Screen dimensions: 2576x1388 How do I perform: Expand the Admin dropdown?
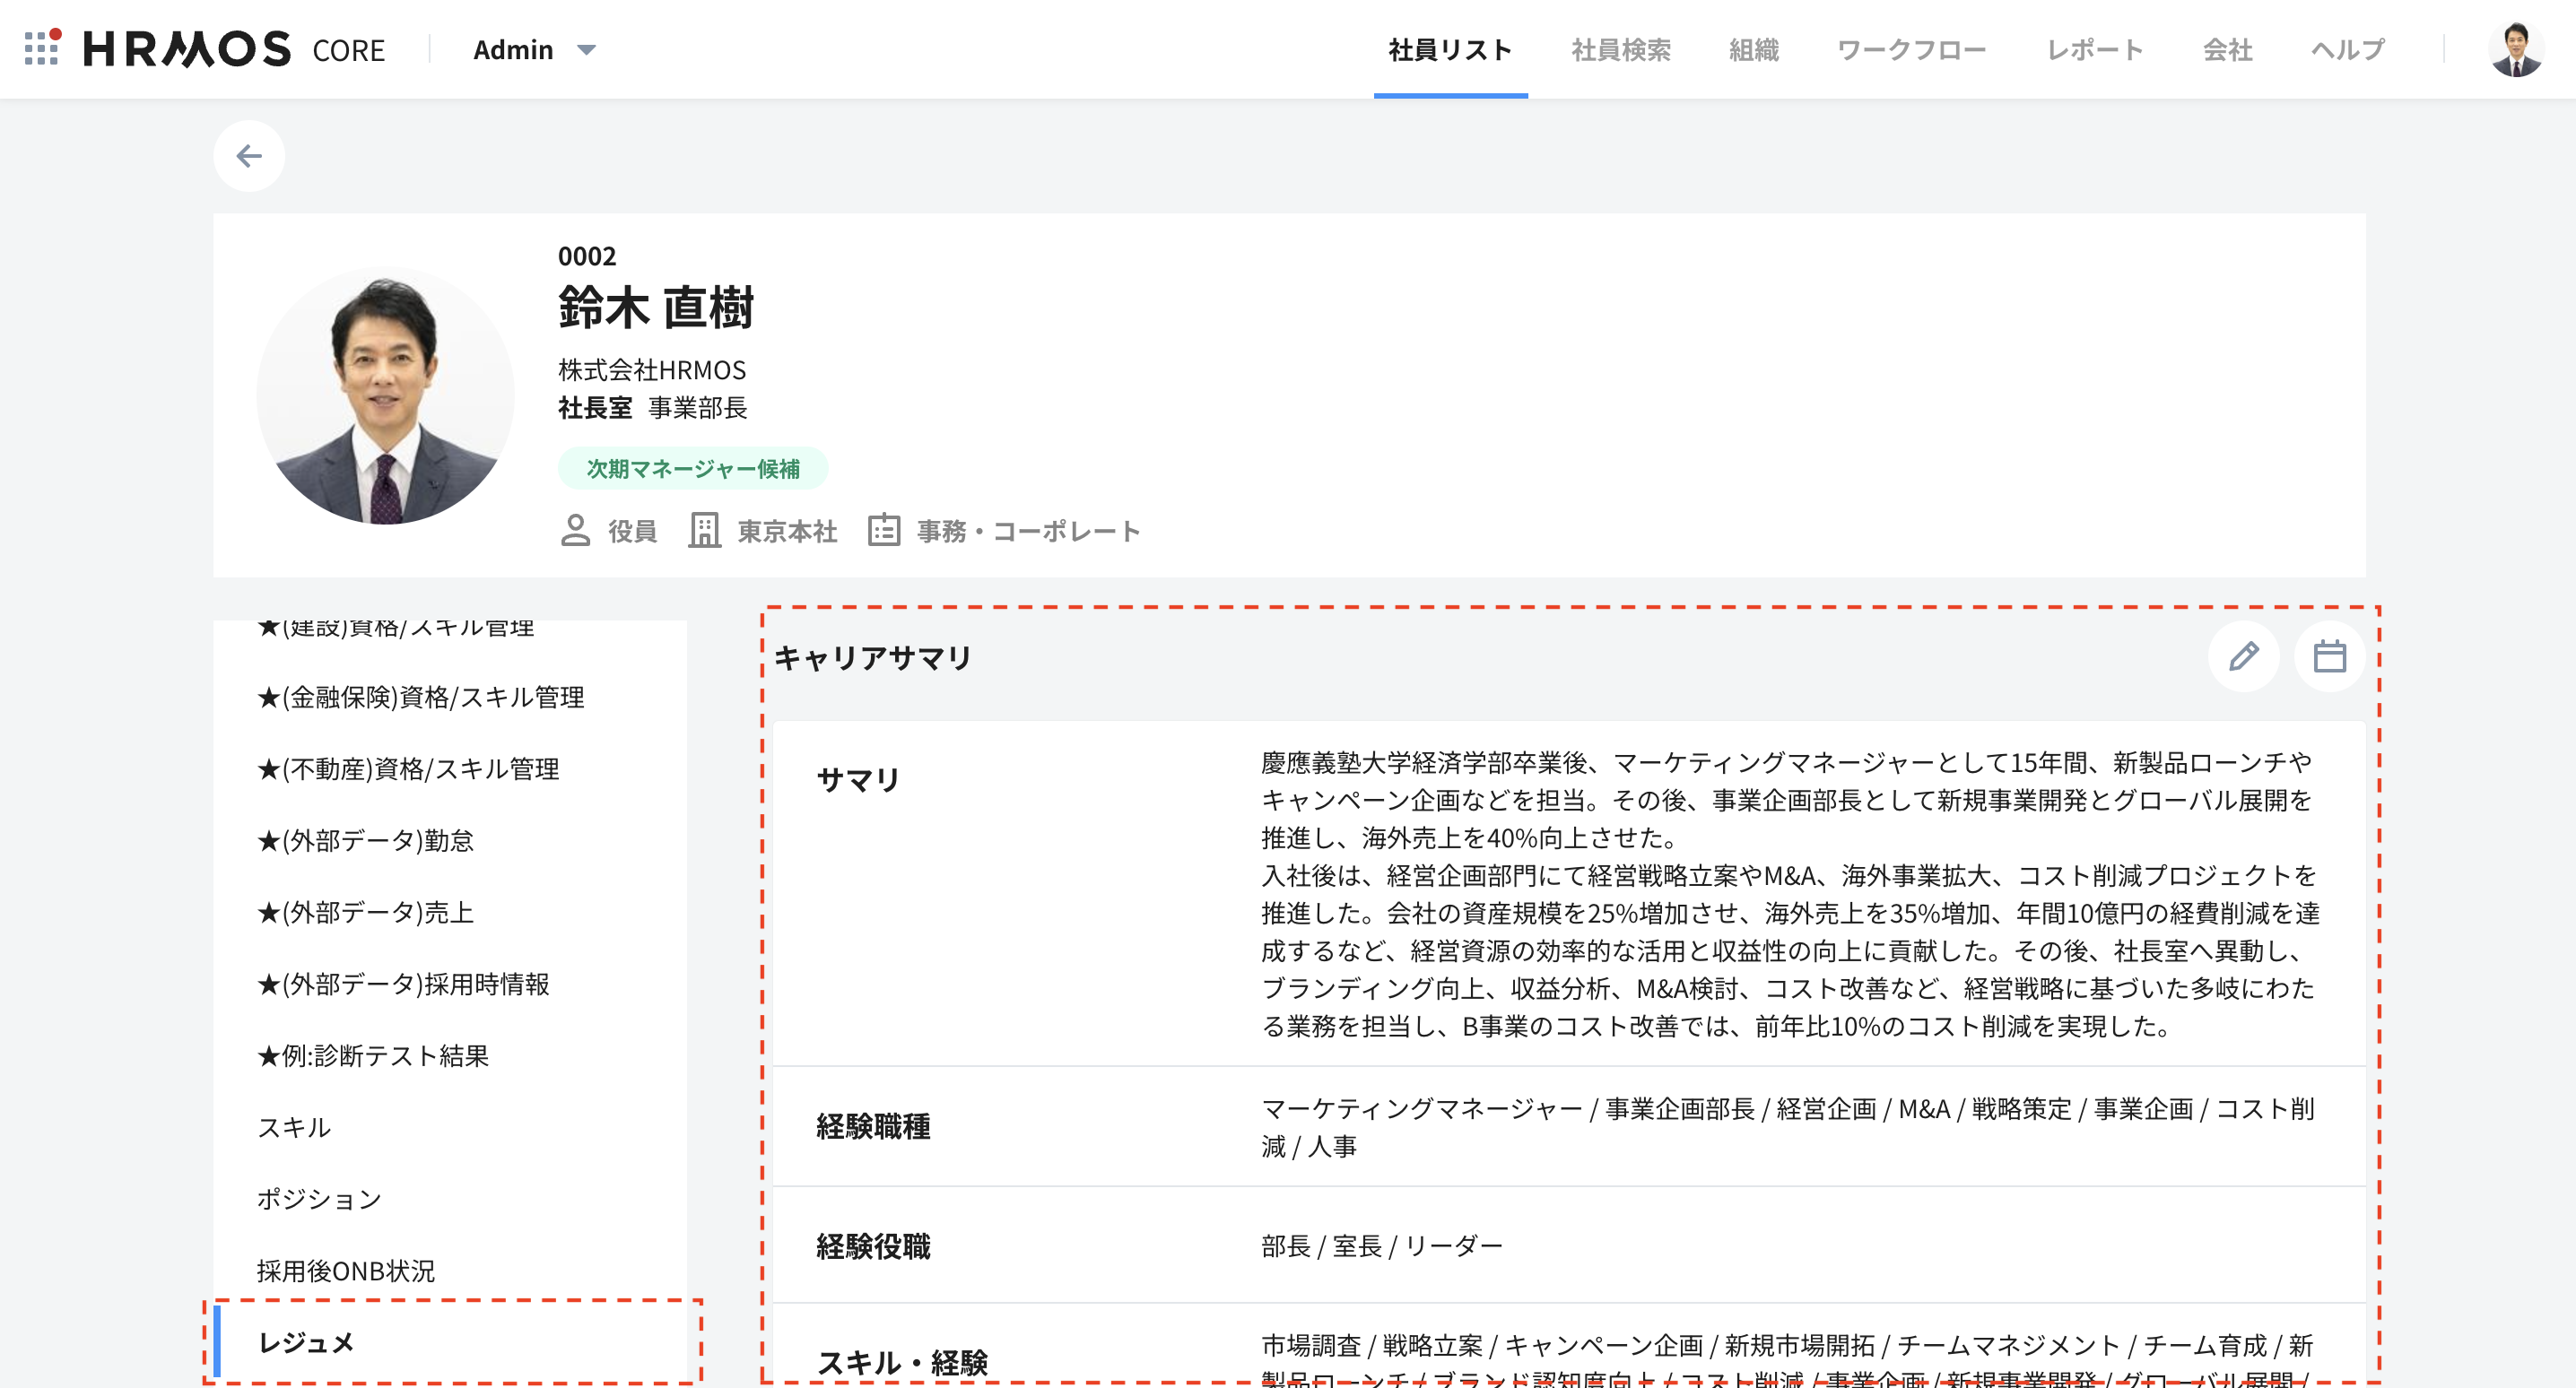(x=535, y=49)
